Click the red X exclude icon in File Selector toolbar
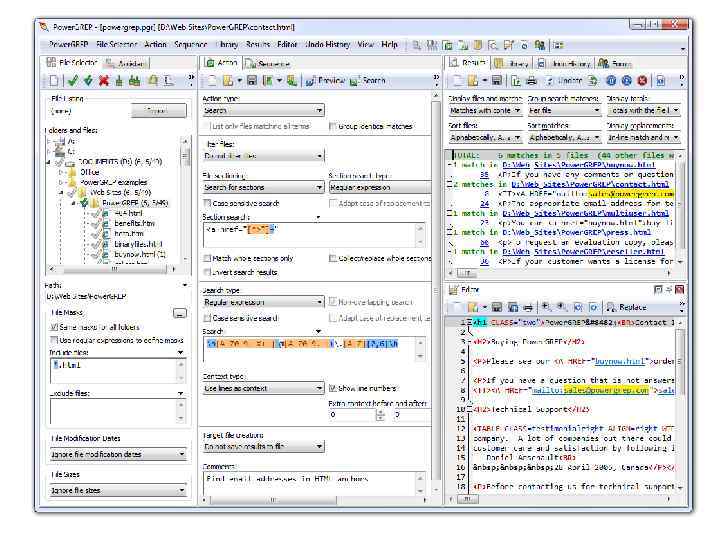Viewport: 720px width, 540px height. click(104, 81)
